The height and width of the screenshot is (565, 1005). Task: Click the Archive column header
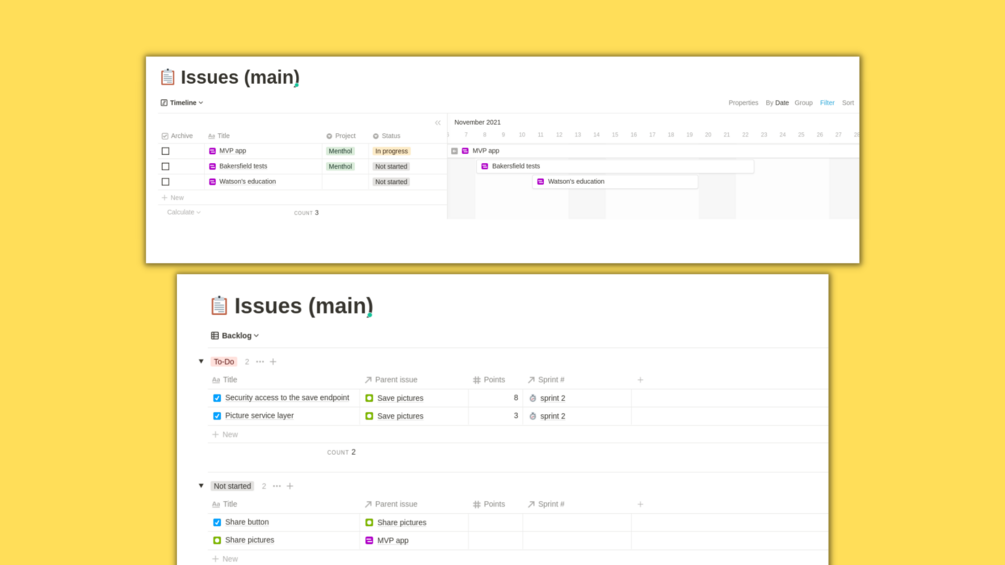[177, 136]
